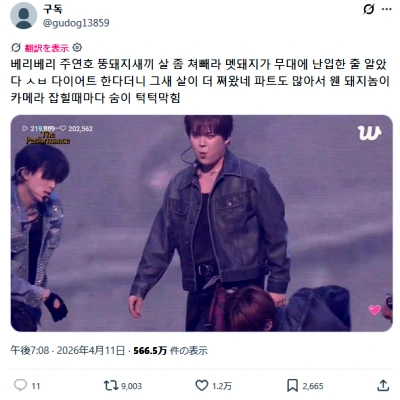Screen dimensions: 400x400
Task: Open the three-dot more options menu
Action: coord(387,9)
